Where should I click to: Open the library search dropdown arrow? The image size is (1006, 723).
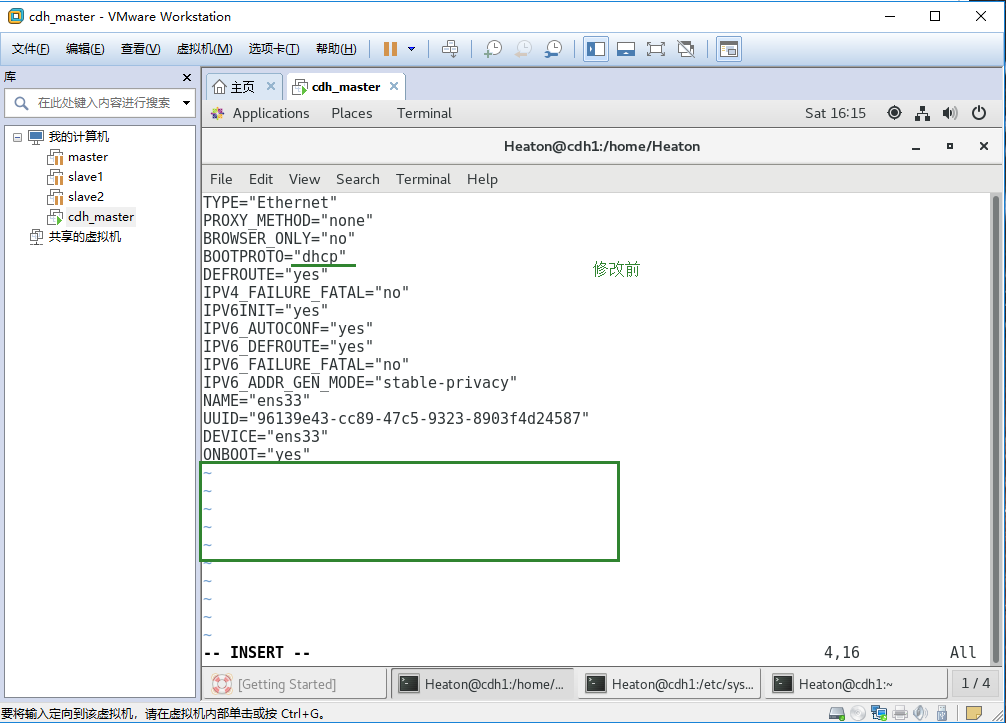186,103
